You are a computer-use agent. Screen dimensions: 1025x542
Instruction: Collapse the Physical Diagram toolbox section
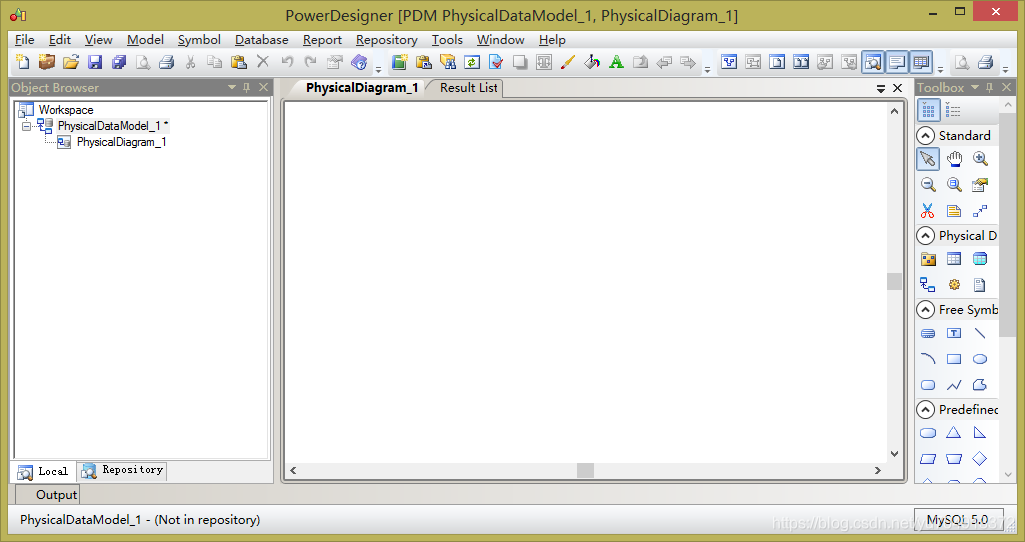tap(925, 235)
